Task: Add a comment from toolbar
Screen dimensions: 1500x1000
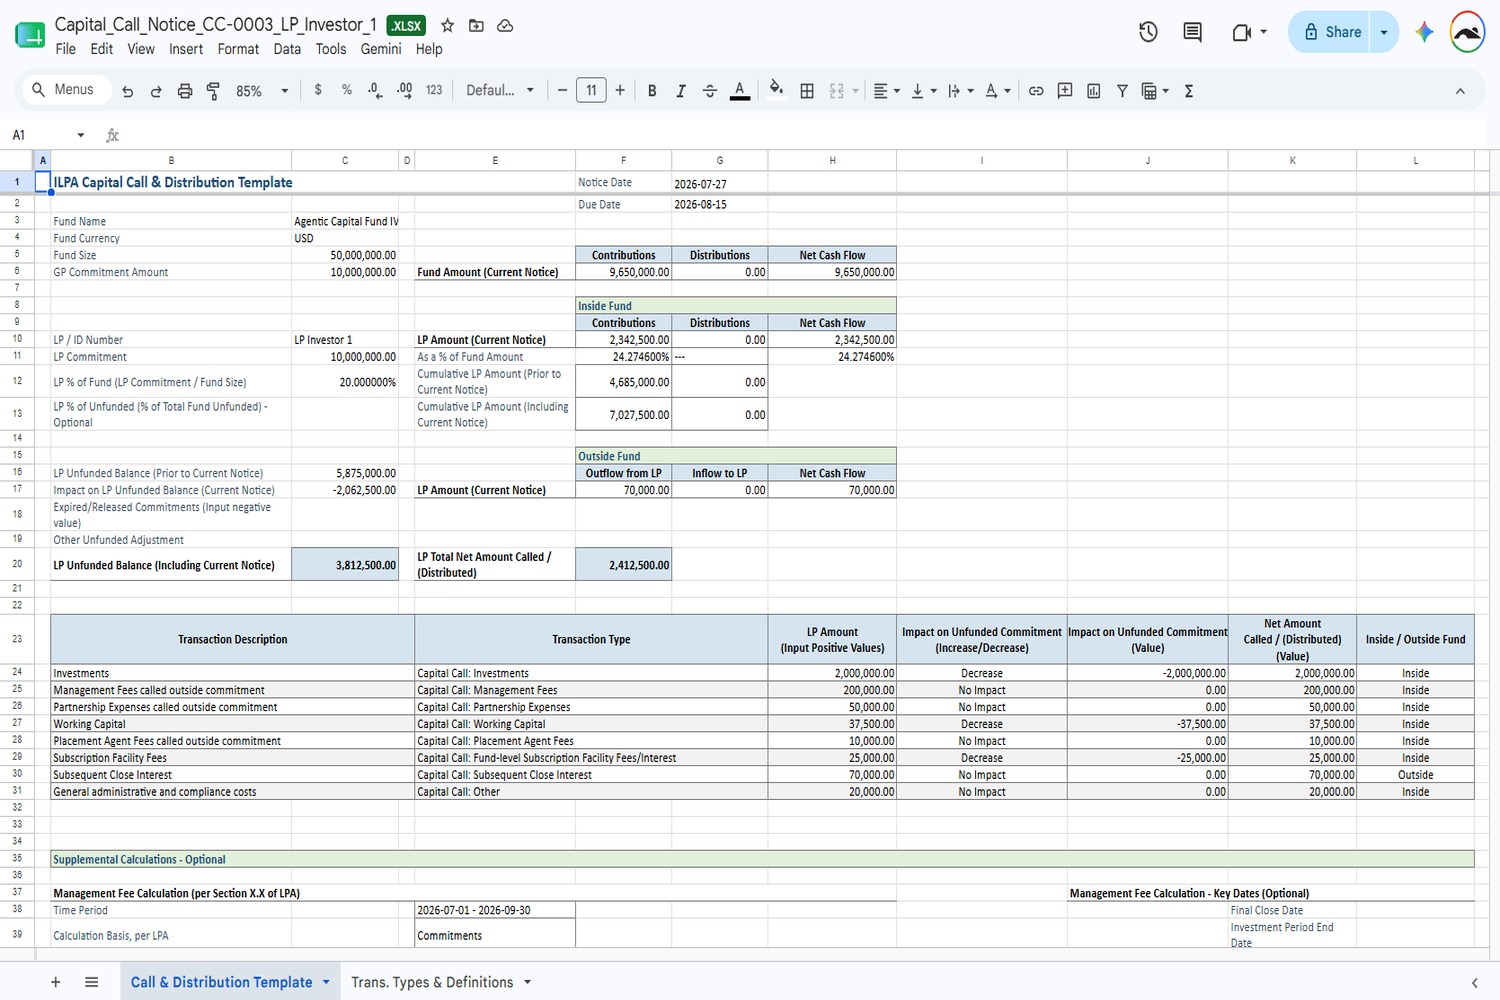Action: pos(1065,91)
